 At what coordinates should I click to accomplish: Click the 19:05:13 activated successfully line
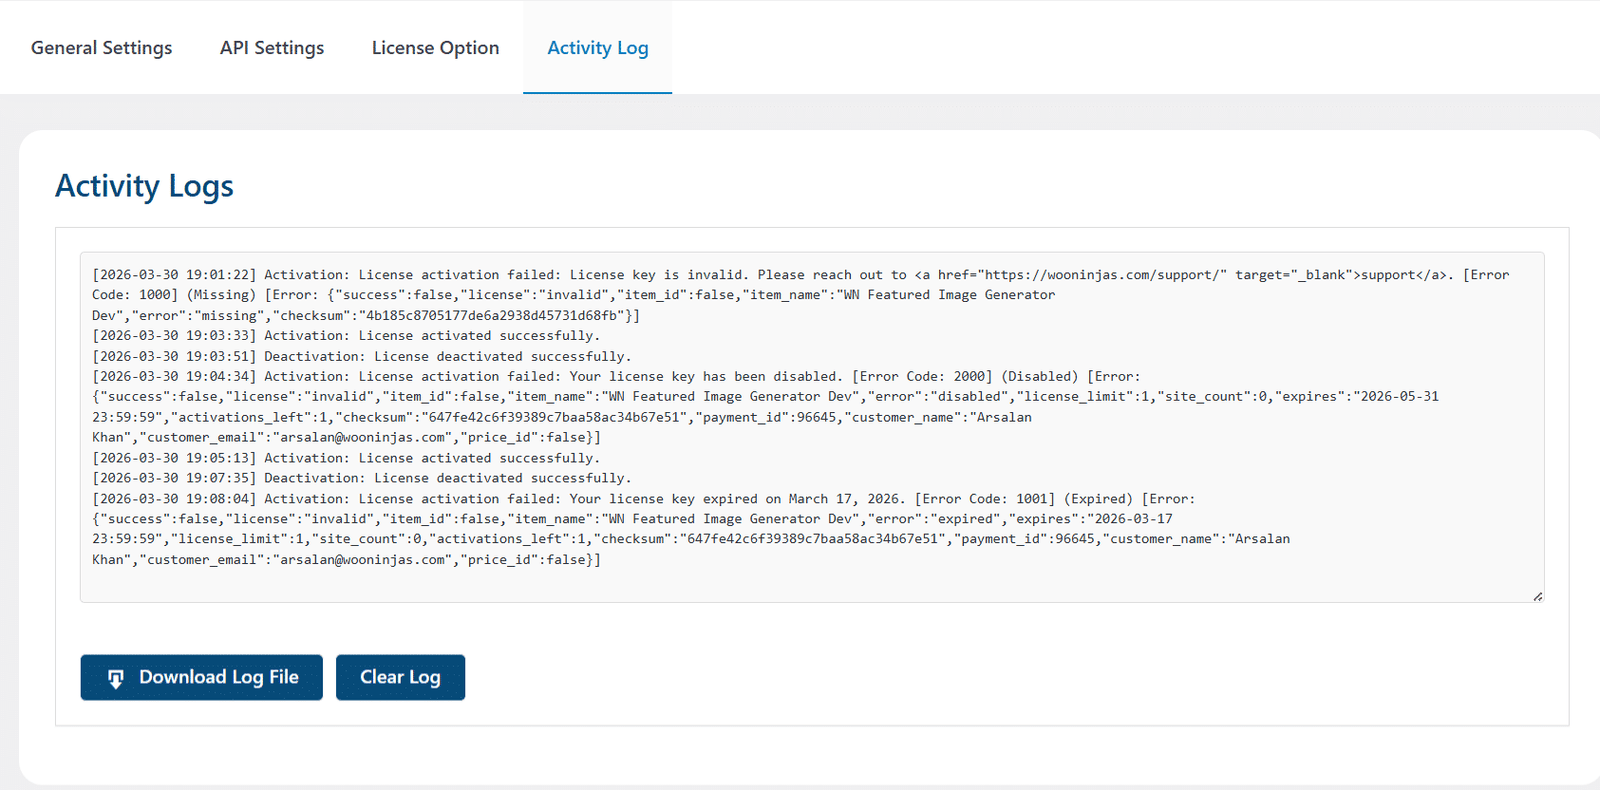coord(346,458)
